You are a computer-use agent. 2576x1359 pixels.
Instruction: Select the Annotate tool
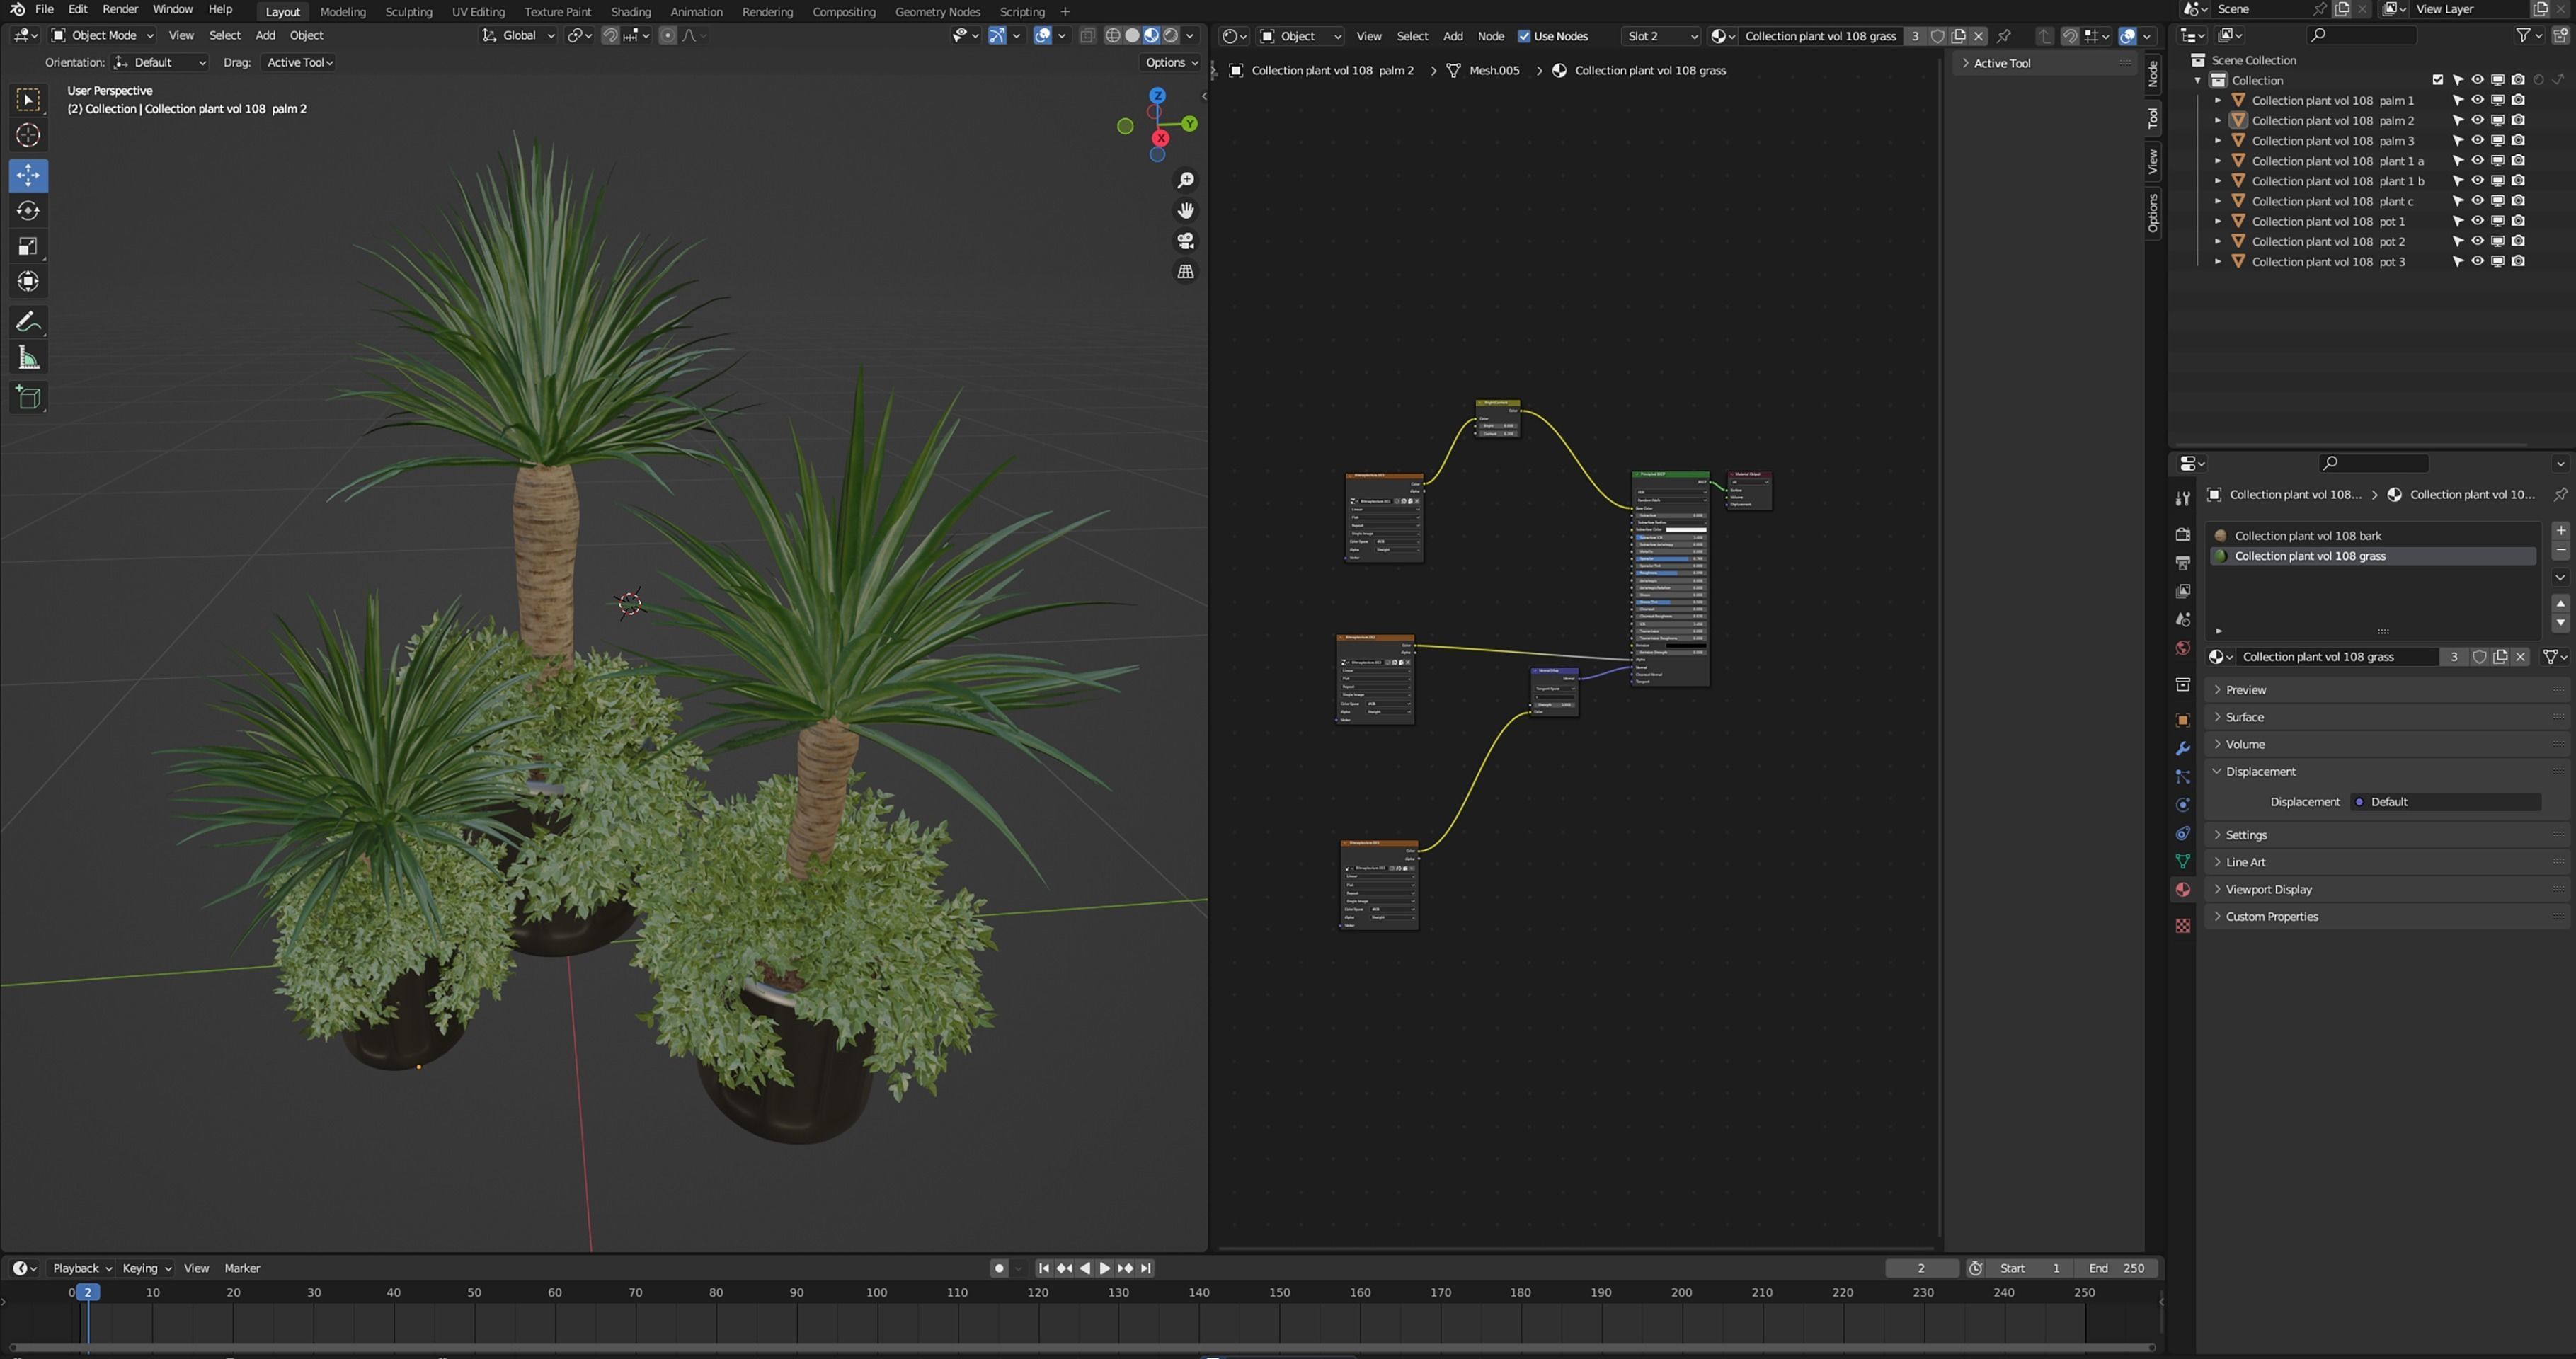pyautogui.click(x=28, y=322)
